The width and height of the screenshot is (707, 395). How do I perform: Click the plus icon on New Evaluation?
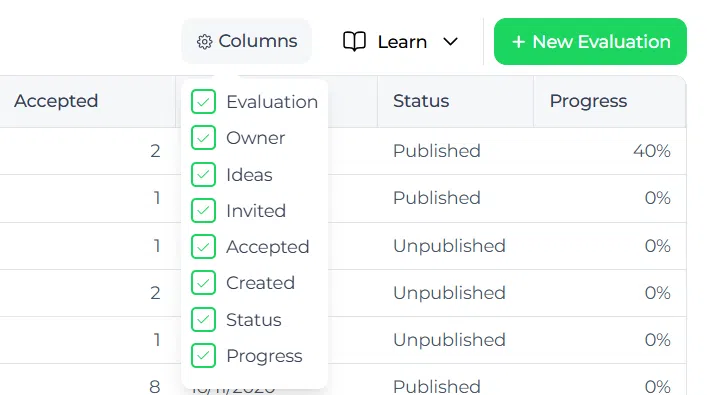[519, 42]
